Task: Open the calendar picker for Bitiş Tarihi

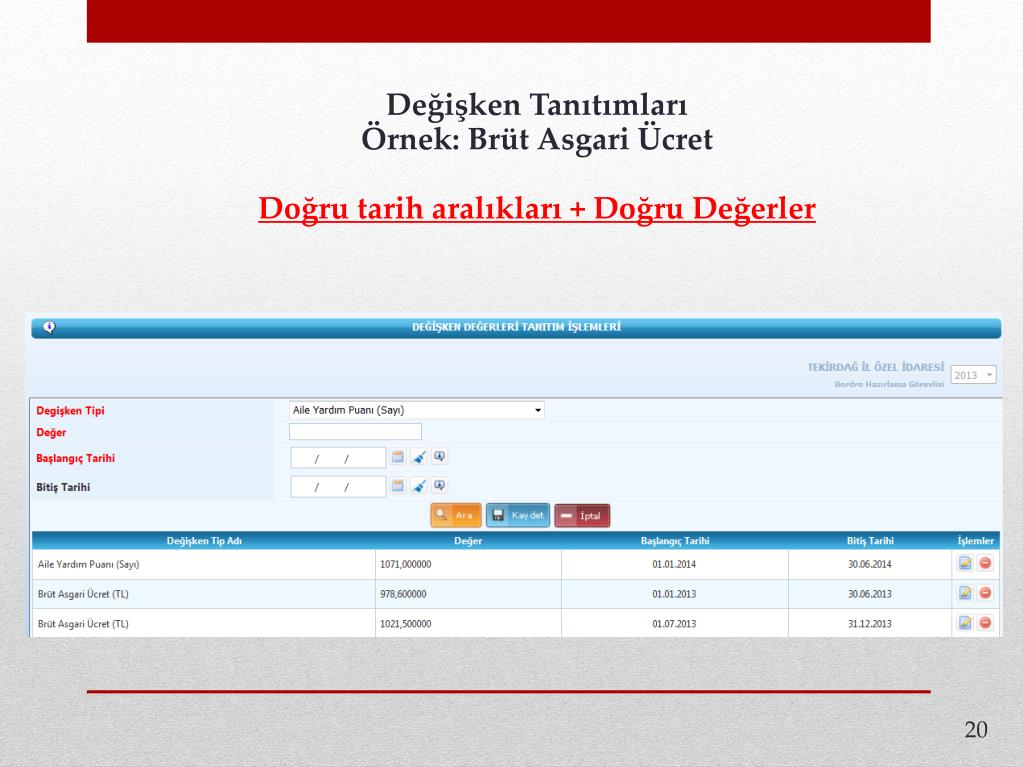Action: coord(398,485)
